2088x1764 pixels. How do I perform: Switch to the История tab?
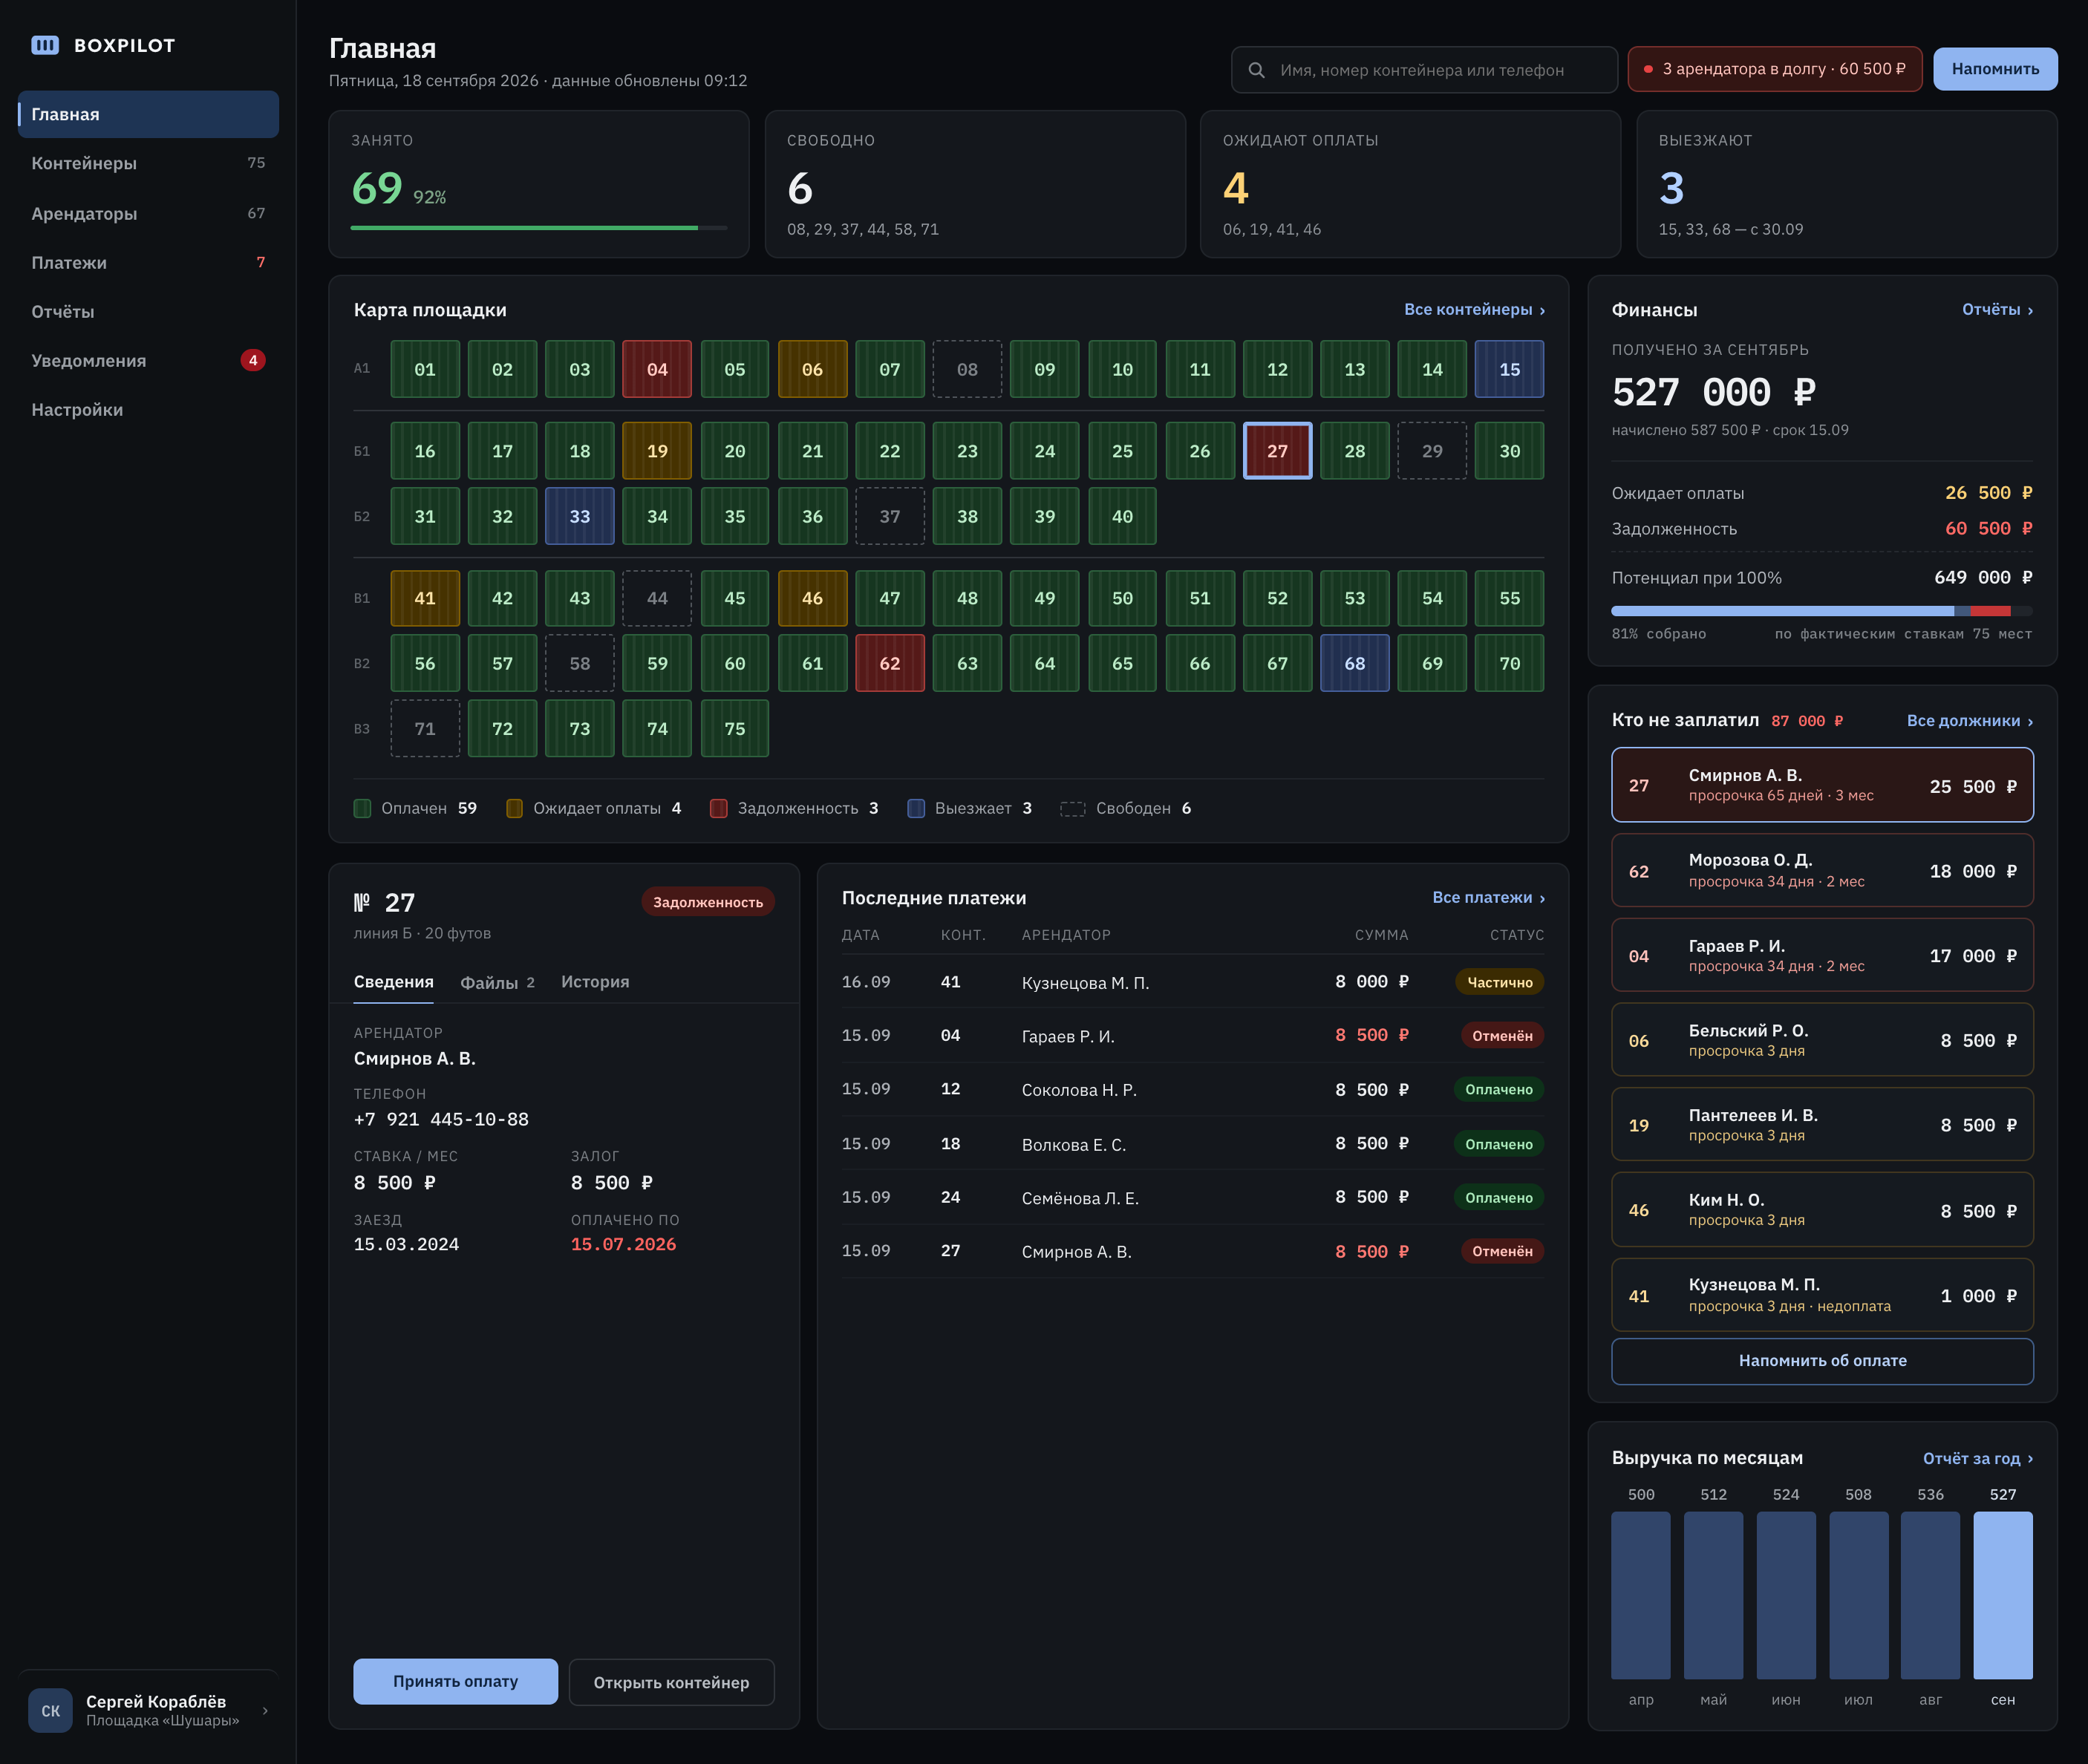coord(595,982)
